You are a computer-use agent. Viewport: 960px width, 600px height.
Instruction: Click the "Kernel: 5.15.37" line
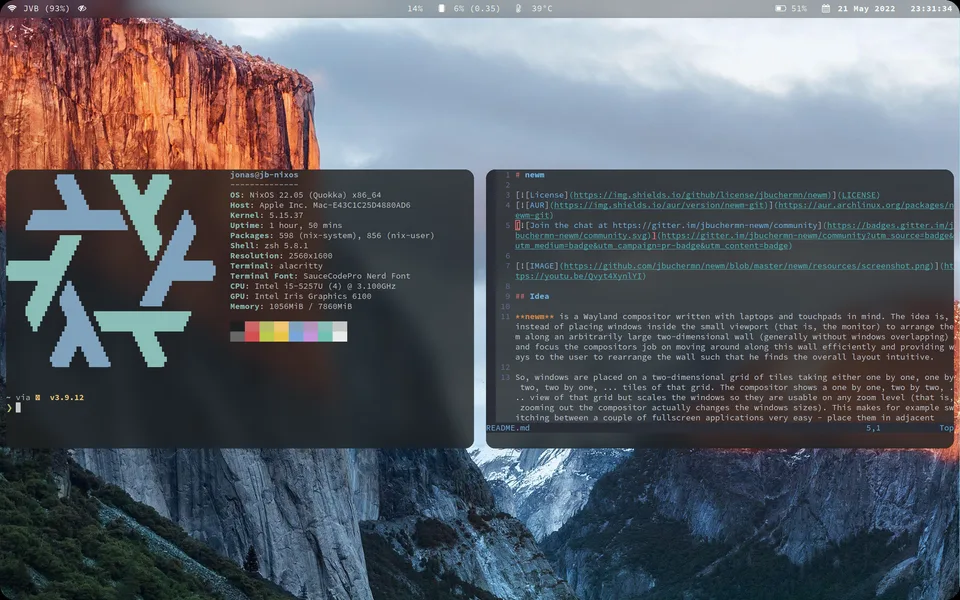(267, 216)
